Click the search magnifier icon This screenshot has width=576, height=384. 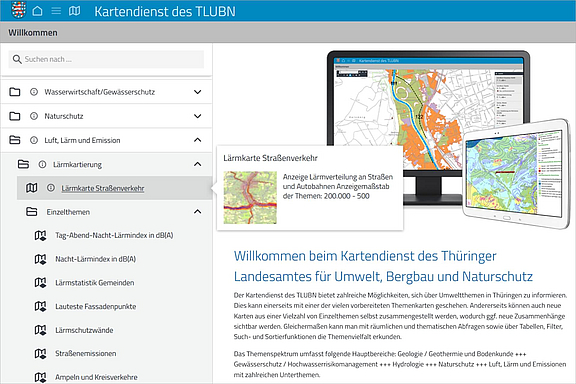(x=17, y=59)
